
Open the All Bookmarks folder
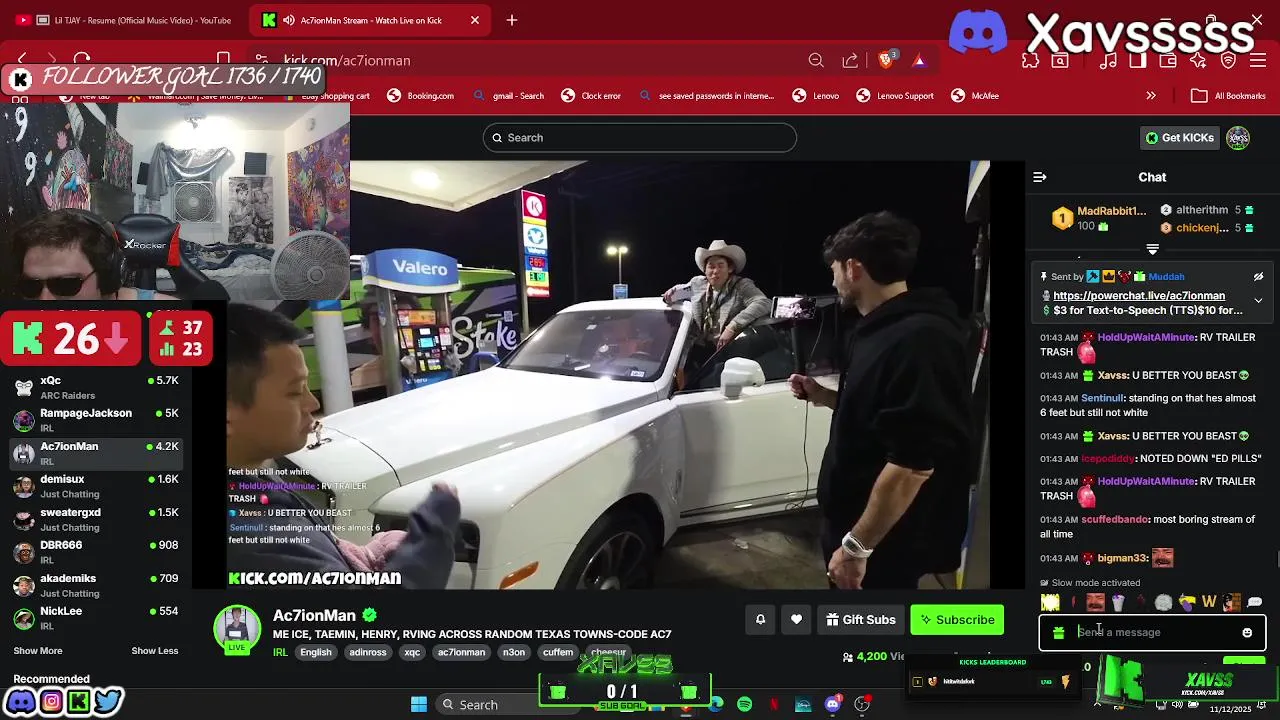tap(1229, 96)
